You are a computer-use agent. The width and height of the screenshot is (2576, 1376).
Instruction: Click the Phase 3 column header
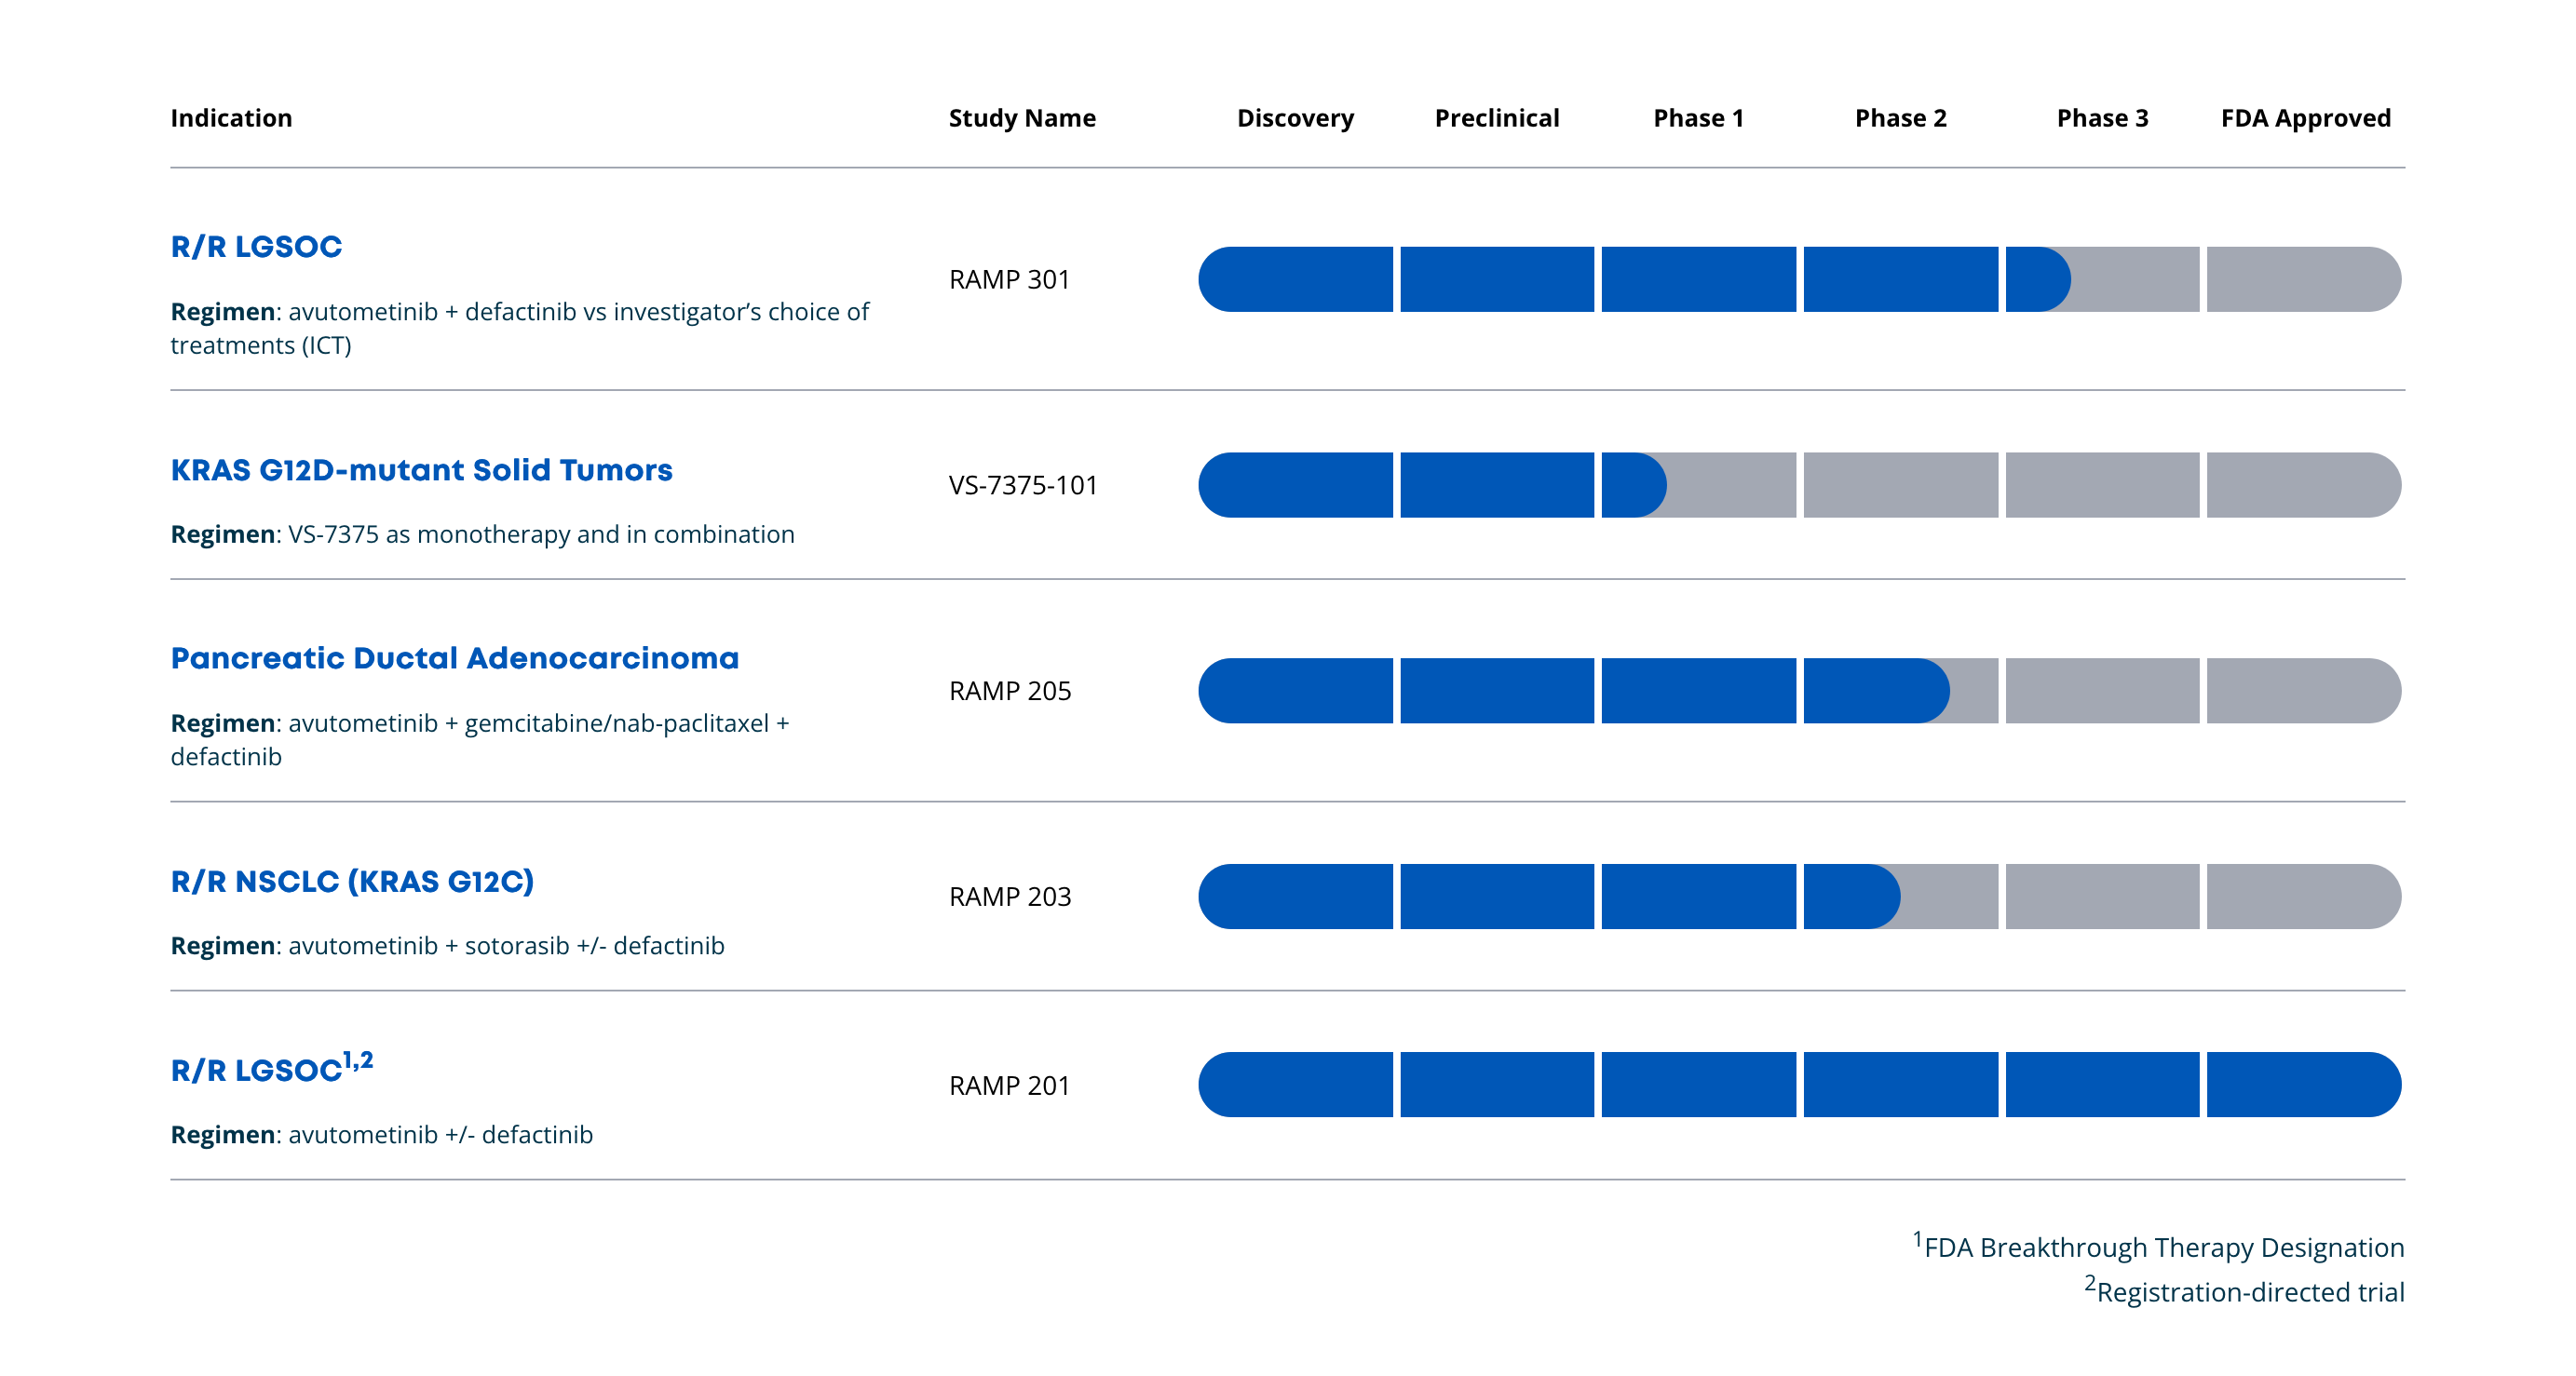pos(2101,118)
